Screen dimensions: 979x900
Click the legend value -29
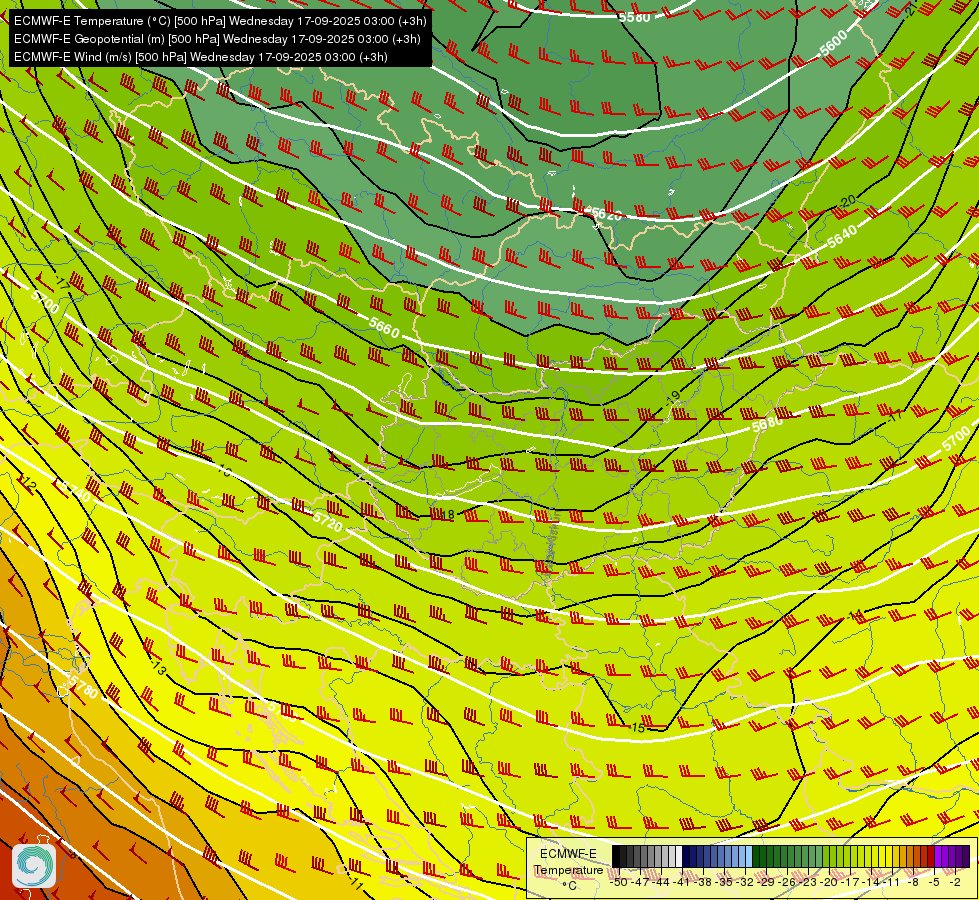(x=766, y=882)
